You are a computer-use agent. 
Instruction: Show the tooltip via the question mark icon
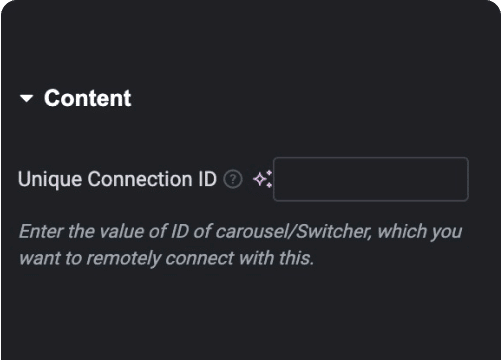pos(233,179)
